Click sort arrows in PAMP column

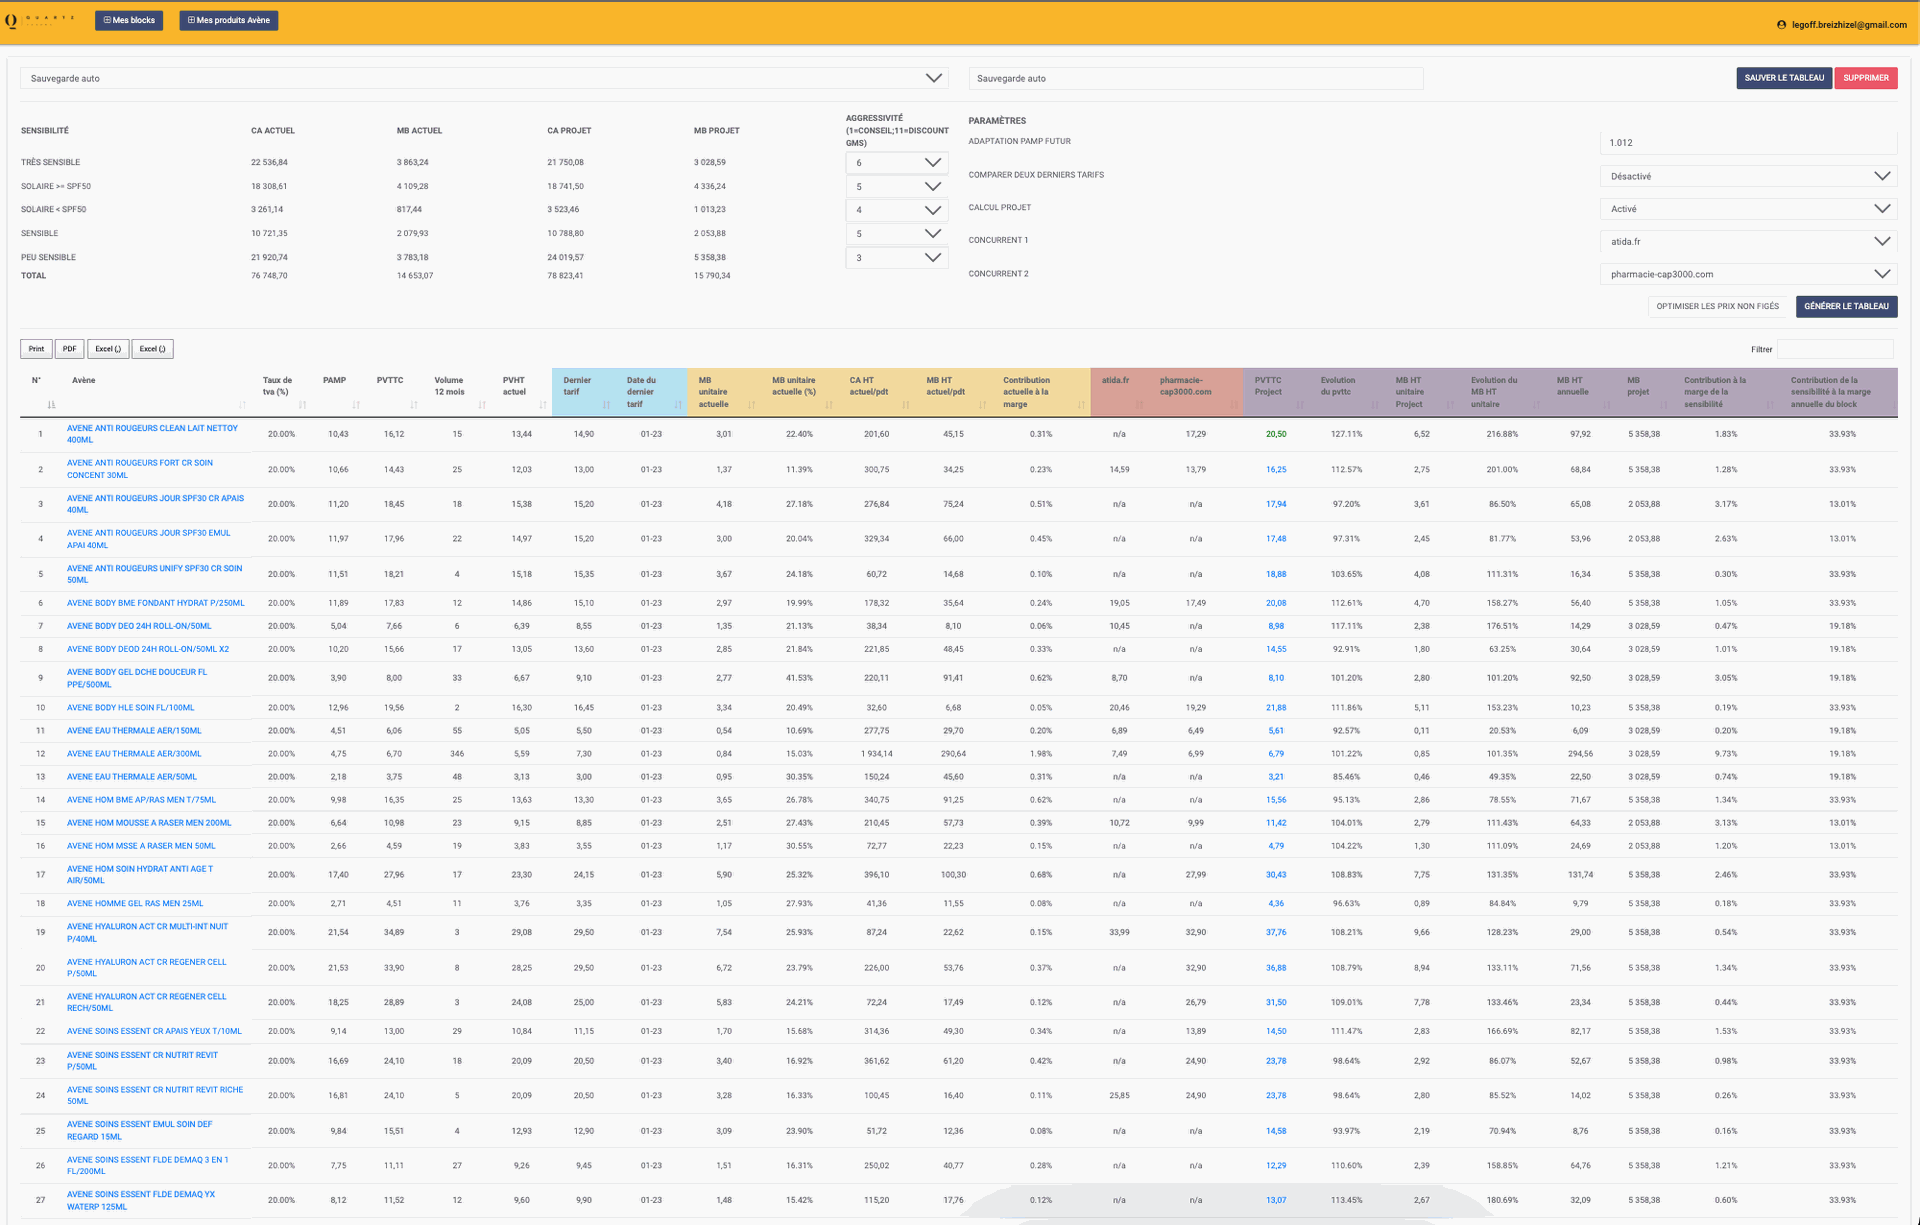pos(356,404)
